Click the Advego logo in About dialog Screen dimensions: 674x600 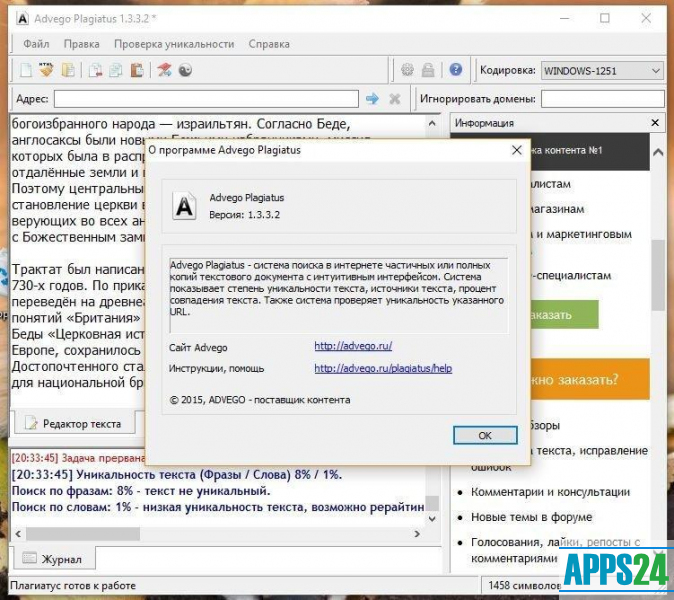coord(184,206)
